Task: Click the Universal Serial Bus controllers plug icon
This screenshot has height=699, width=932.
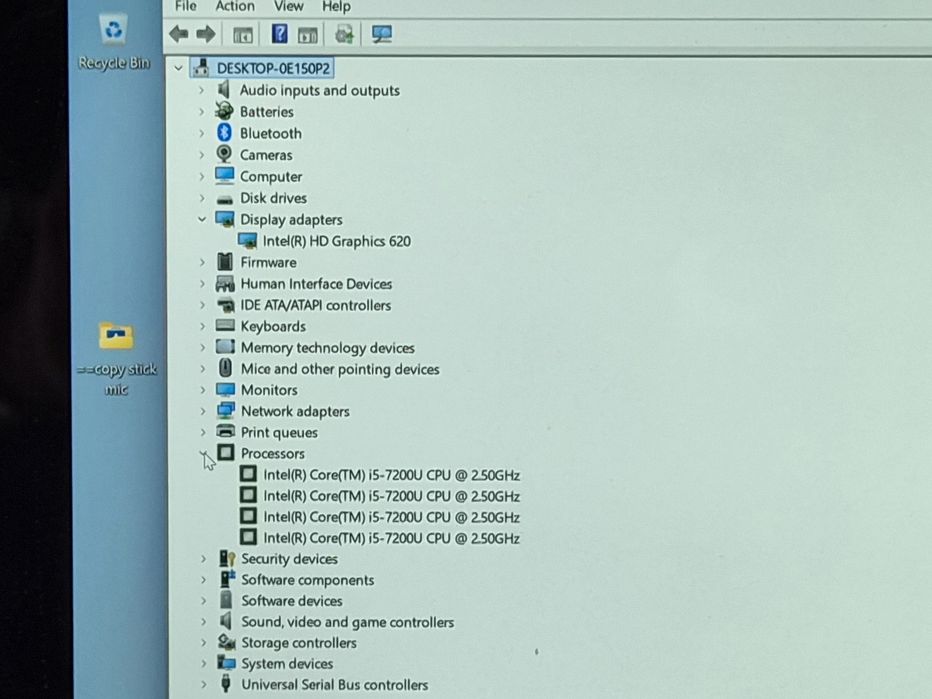Action: (x=226, y=684)
